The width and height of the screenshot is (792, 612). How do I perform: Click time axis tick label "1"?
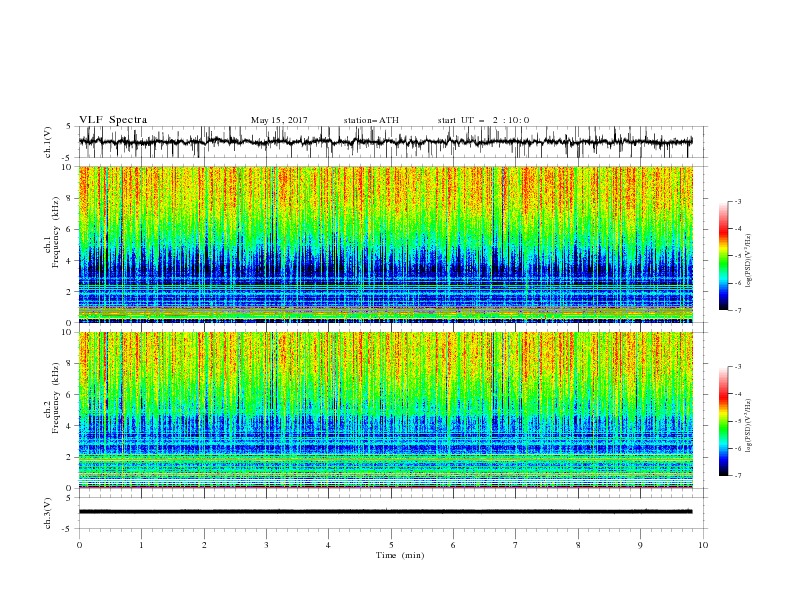(x=141, y=545)
